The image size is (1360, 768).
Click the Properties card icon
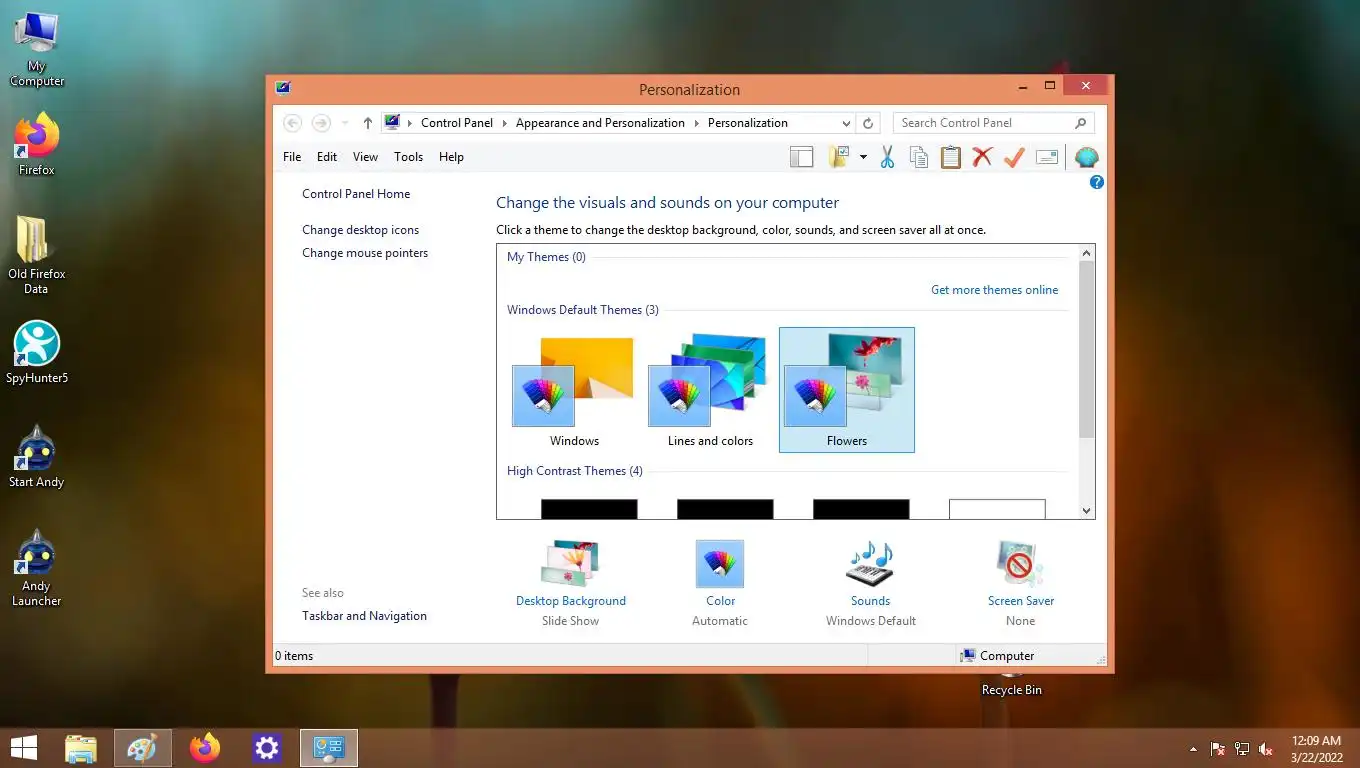(1047, 157)
